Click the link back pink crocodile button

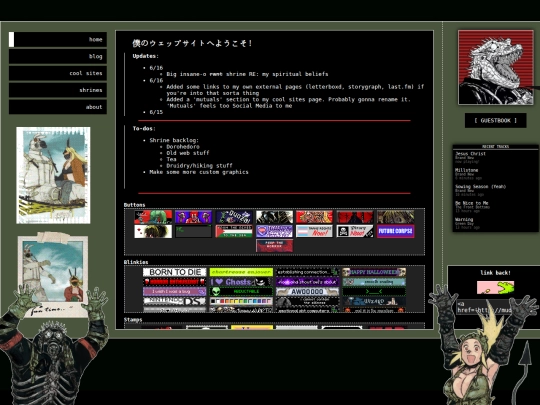tap(495, 287)
